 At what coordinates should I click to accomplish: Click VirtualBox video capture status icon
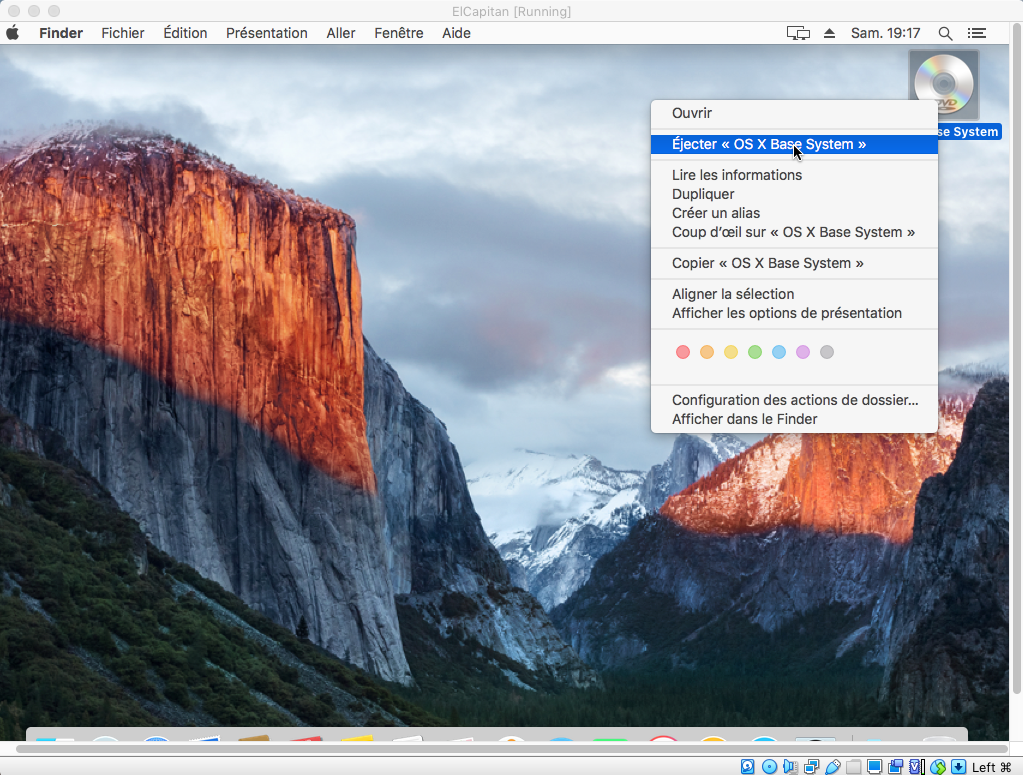point(895,767)
